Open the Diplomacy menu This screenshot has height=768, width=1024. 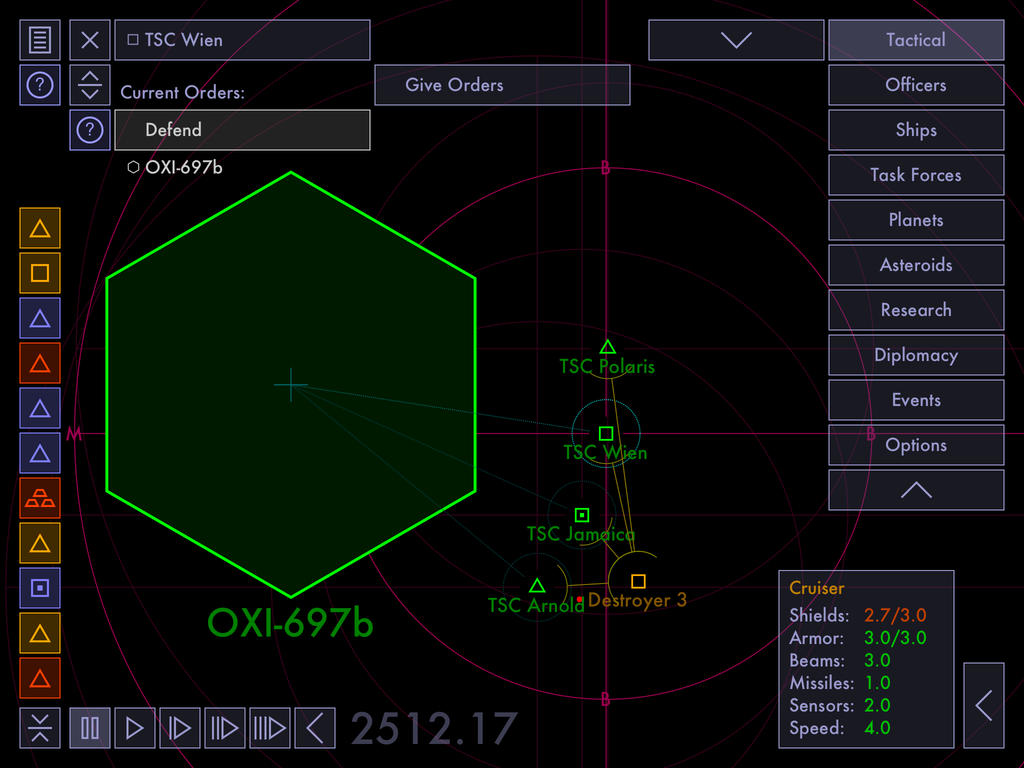tap(916, 355)
